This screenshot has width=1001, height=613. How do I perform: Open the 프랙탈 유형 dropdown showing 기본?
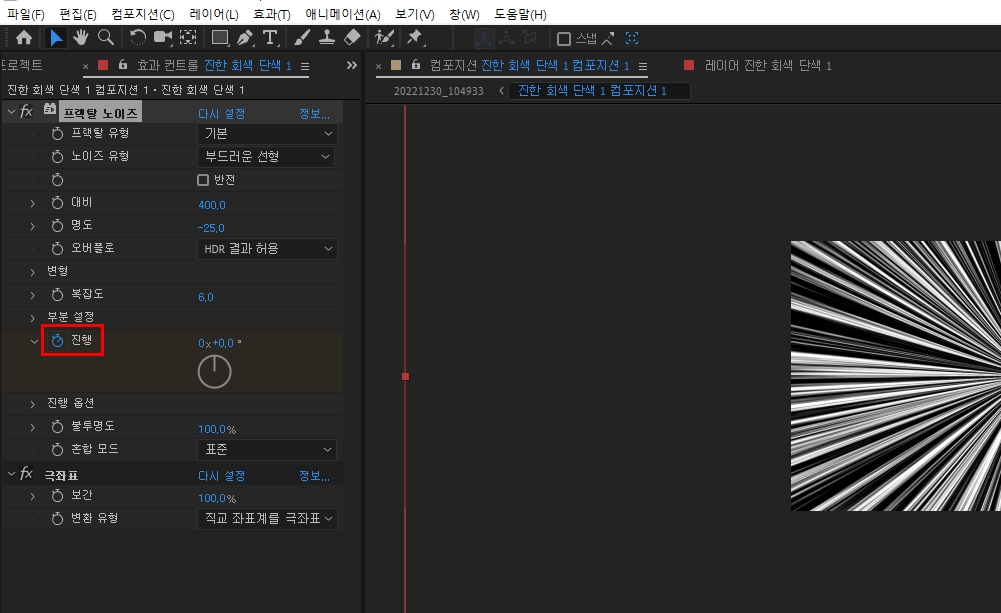[x=267, y=133]
